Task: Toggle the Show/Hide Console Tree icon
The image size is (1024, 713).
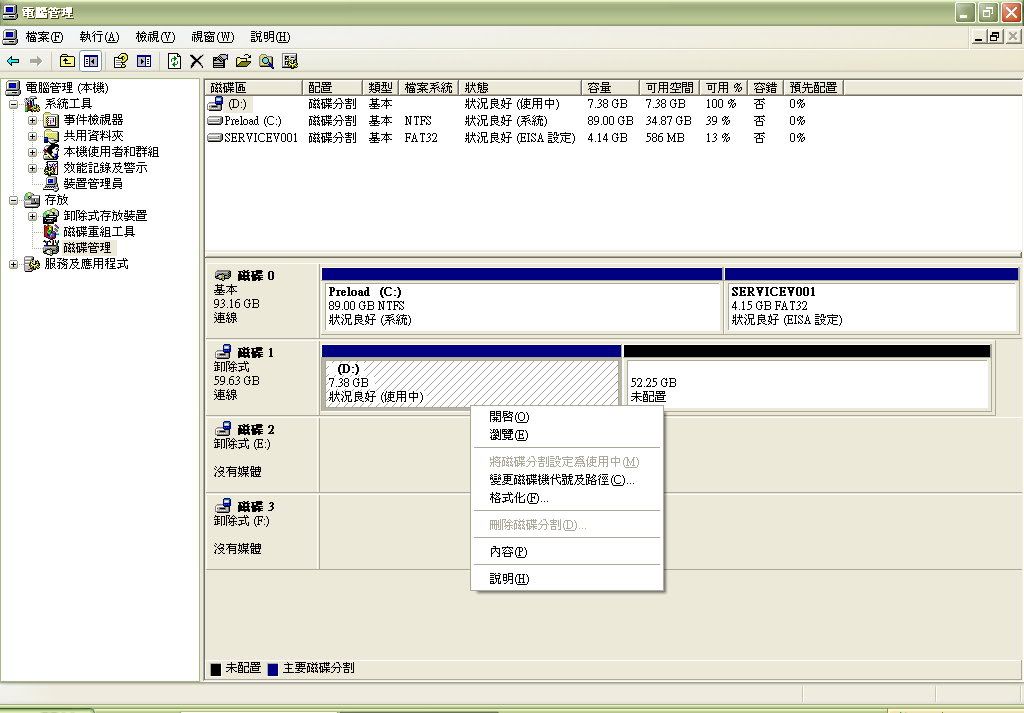Action: click(90, 61)
